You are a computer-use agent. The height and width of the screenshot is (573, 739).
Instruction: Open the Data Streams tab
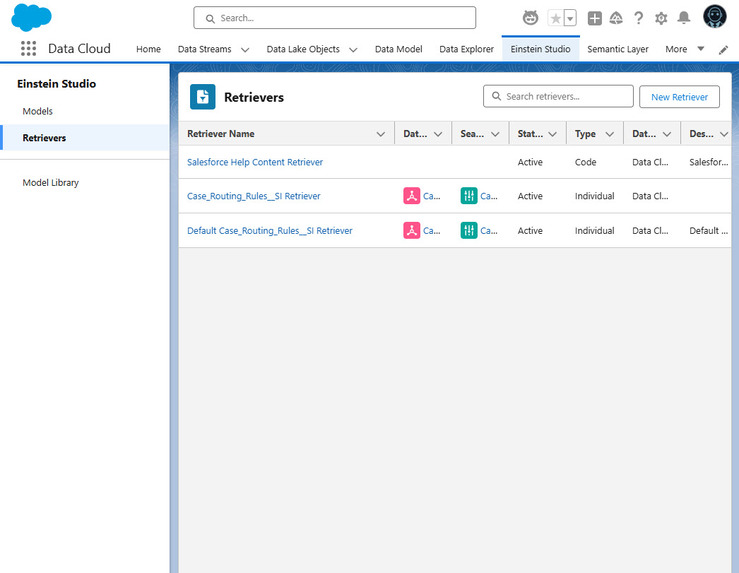pos(205,49)
